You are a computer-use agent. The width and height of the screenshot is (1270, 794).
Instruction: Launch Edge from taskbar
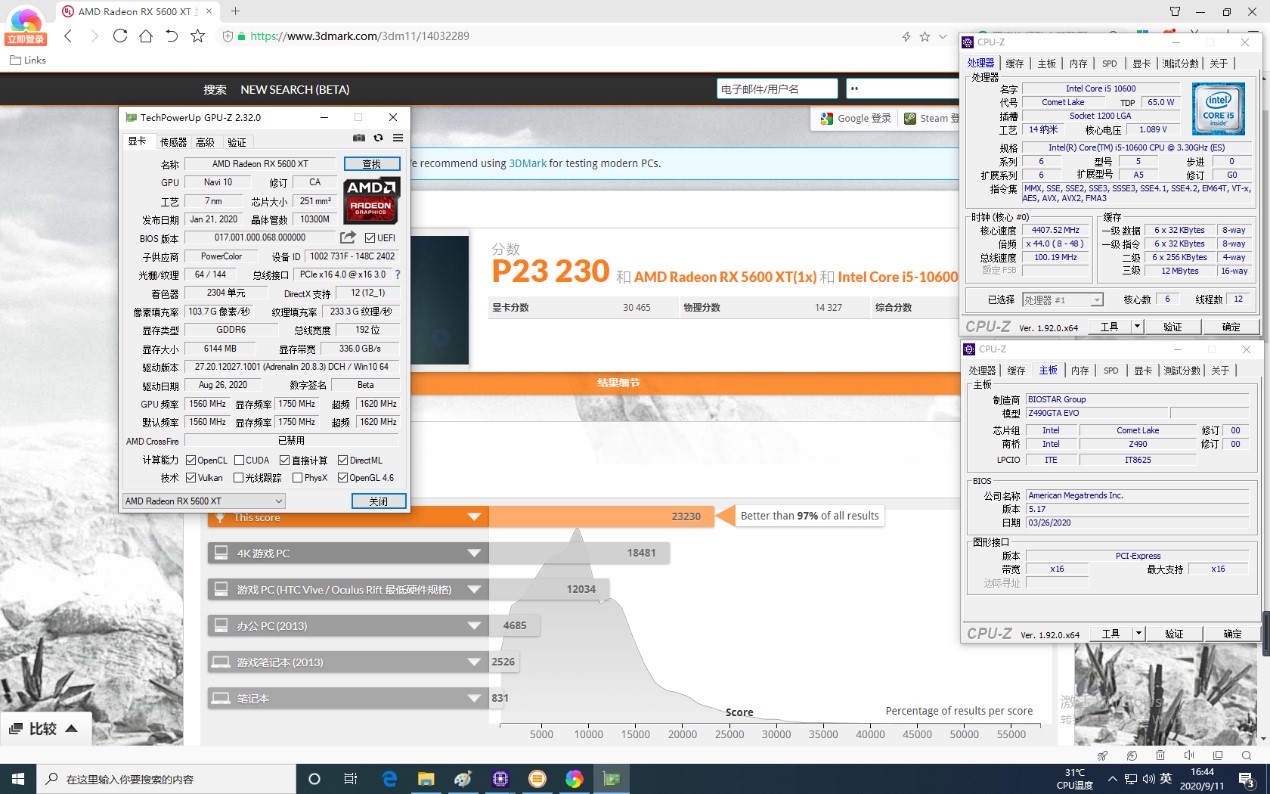click(389, 778)
